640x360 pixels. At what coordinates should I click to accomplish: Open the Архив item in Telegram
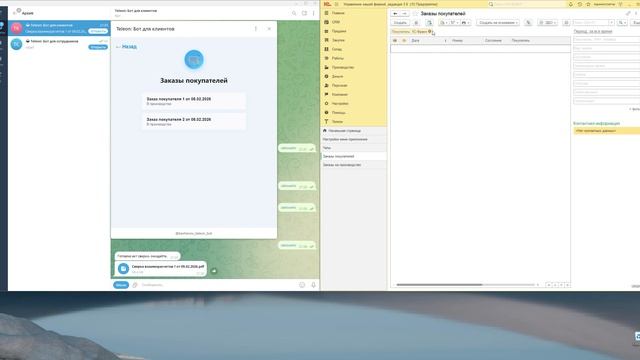click(x=27, y=13)
